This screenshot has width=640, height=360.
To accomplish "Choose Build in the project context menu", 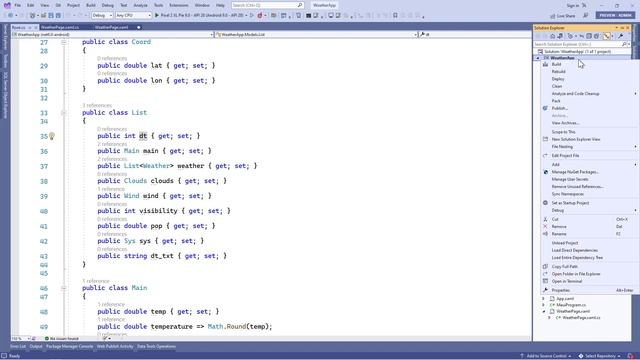I will (556, 64).
